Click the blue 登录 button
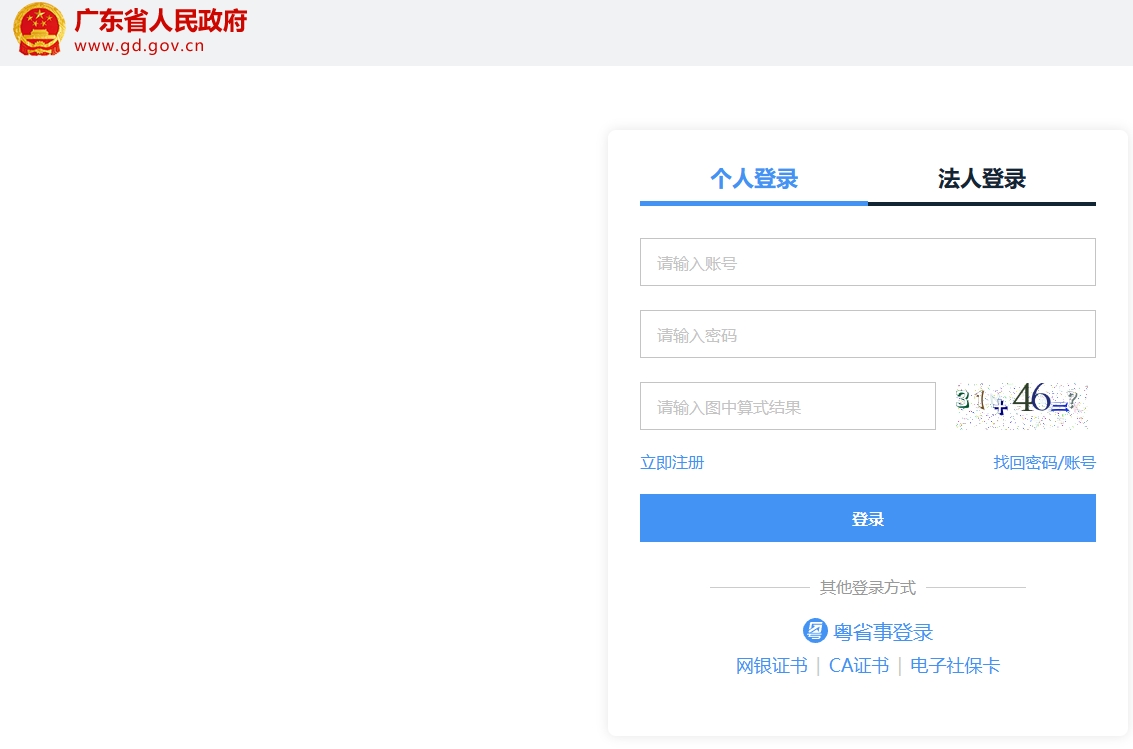The image size is (1133, 749). point(867,518)
